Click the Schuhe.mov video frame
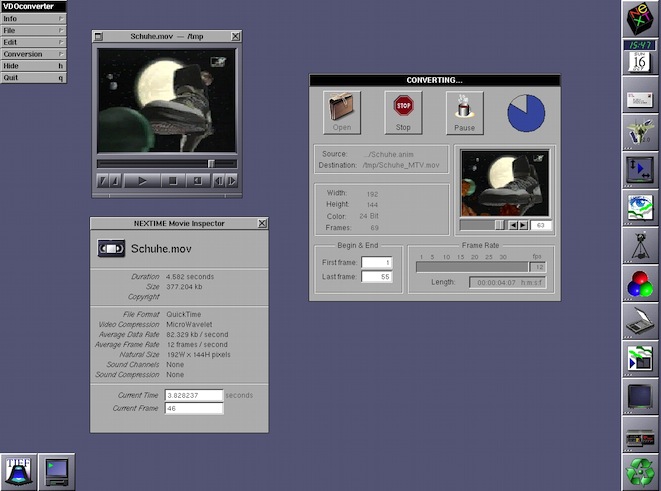The height and width of the screenshot is (491, 661). 167,100
